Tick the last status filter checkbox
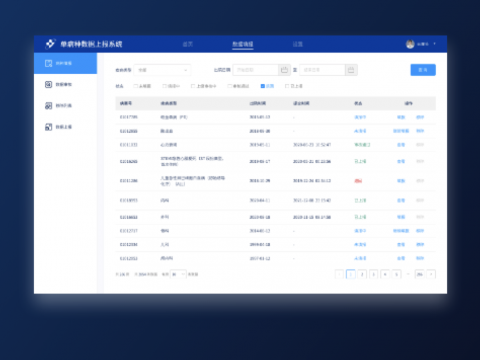This screenshot has height=360, width=480. point(287,86)
